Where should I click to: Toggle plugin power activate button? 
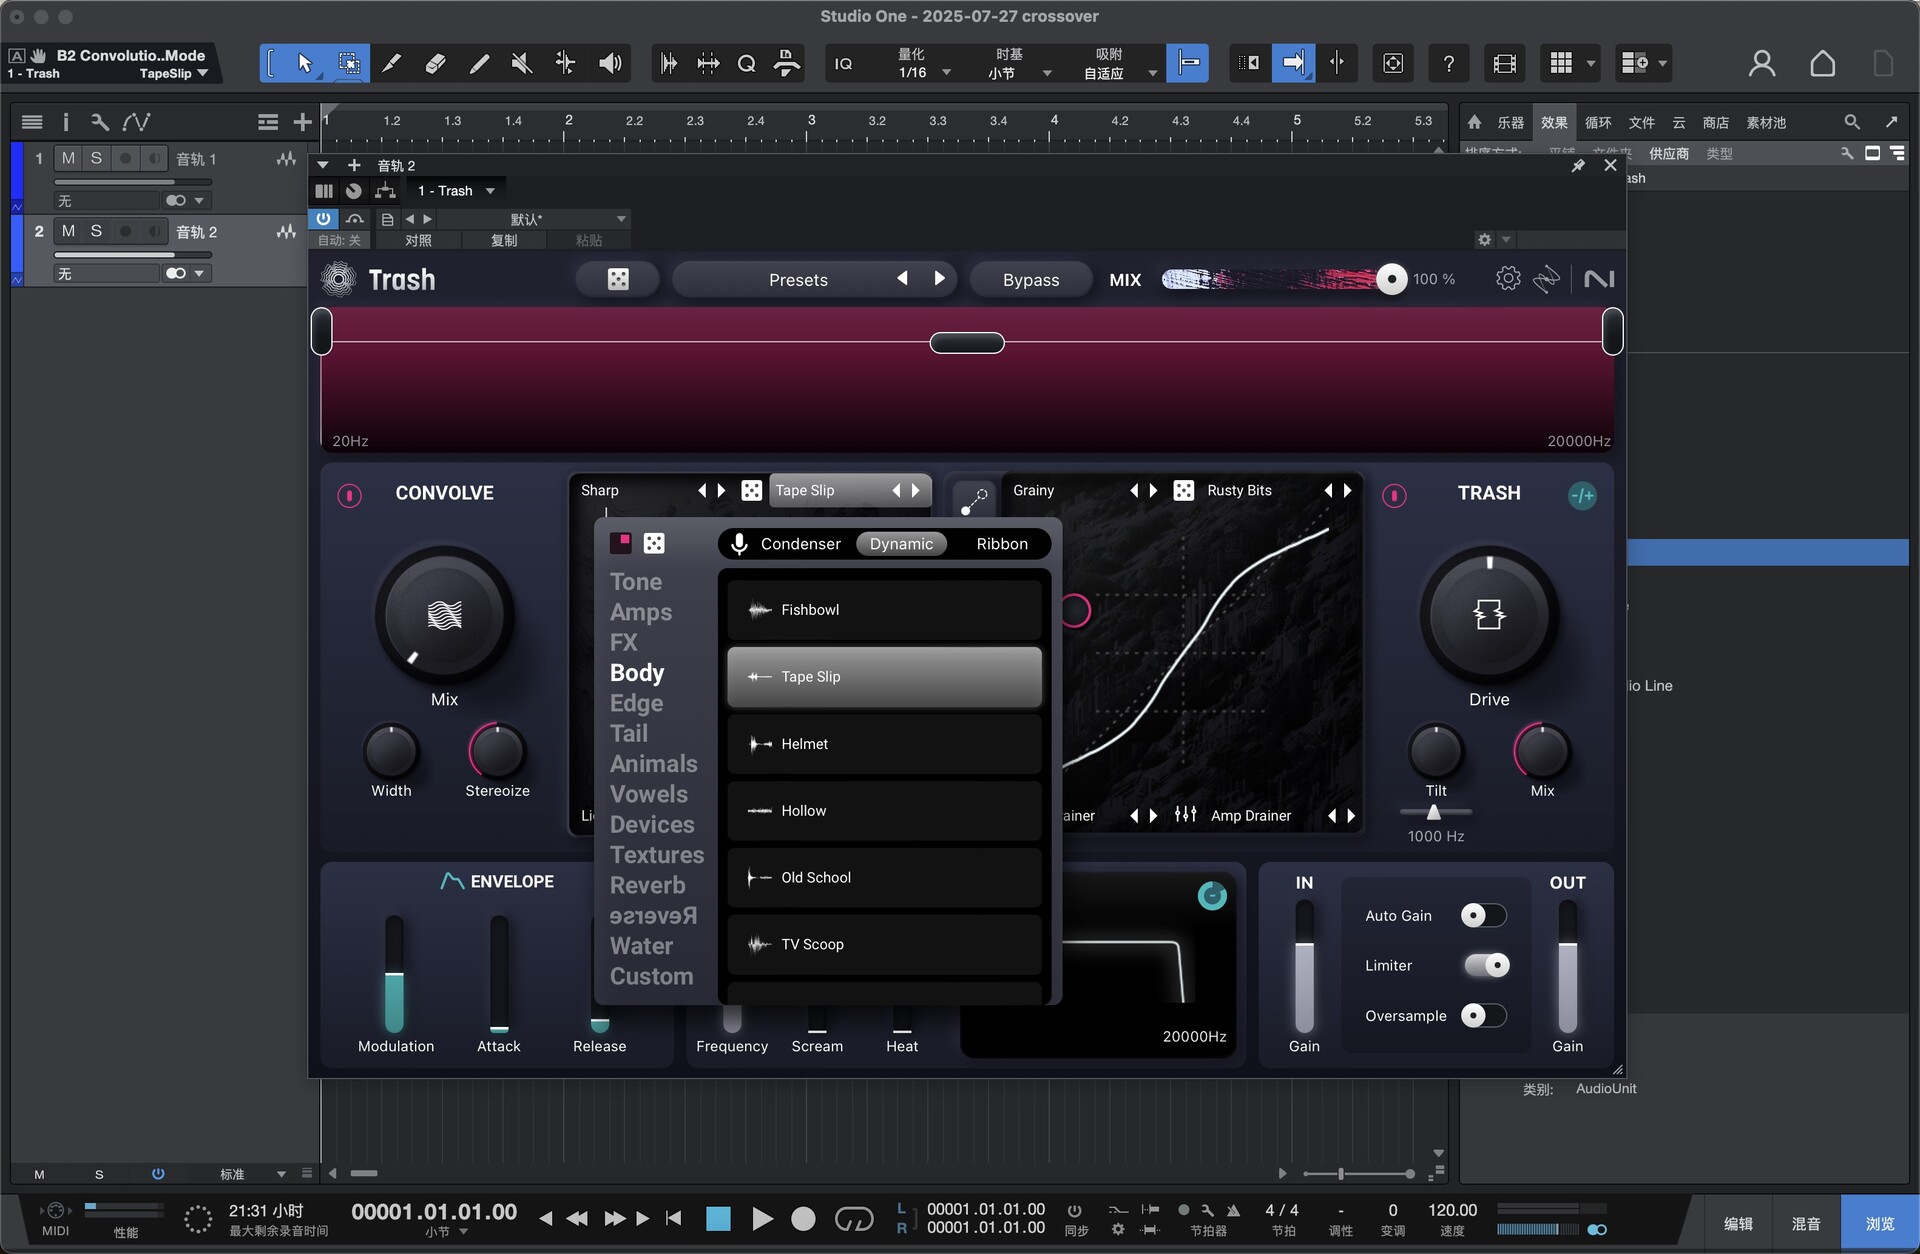(323, 219)
